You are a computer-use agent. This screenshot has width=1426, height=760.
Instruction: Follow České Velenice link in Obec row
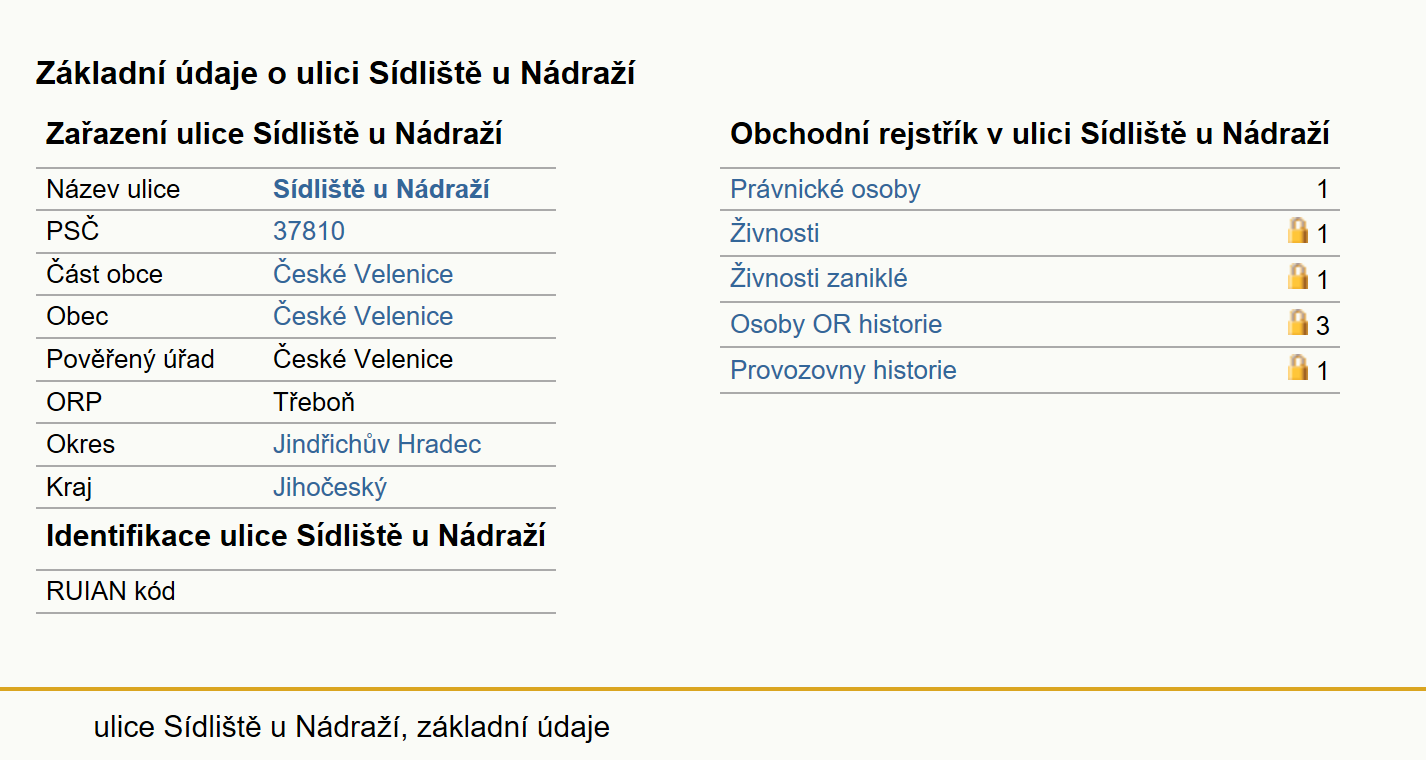(363, 316)
